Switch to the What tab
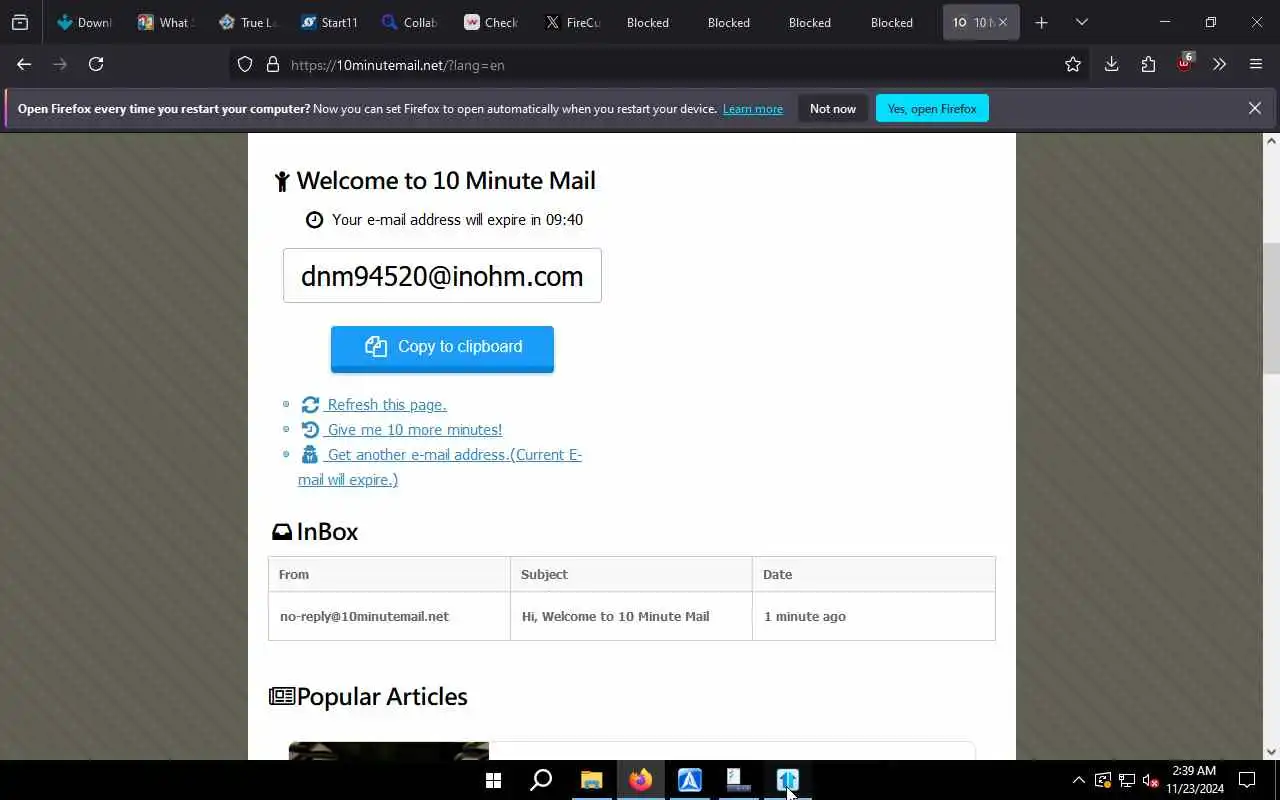1280x800 pixels. [166, 22]
